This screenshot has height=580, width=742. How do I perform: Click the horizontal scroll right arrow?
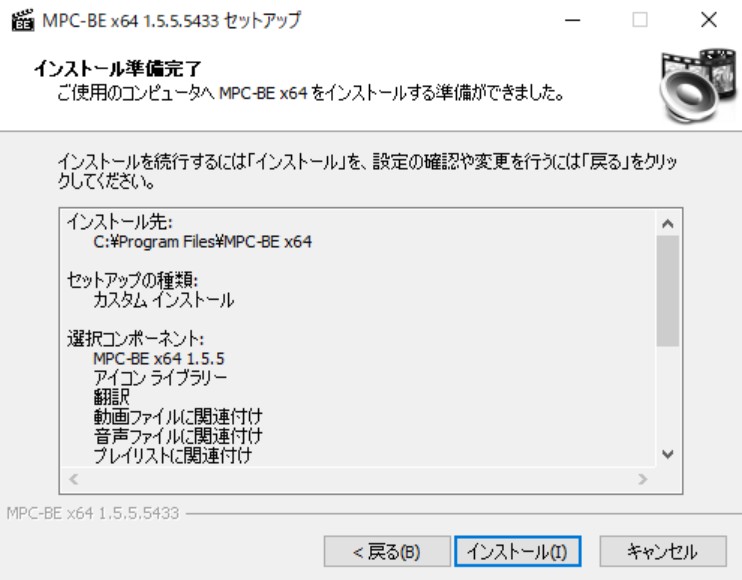click(642, 479)
